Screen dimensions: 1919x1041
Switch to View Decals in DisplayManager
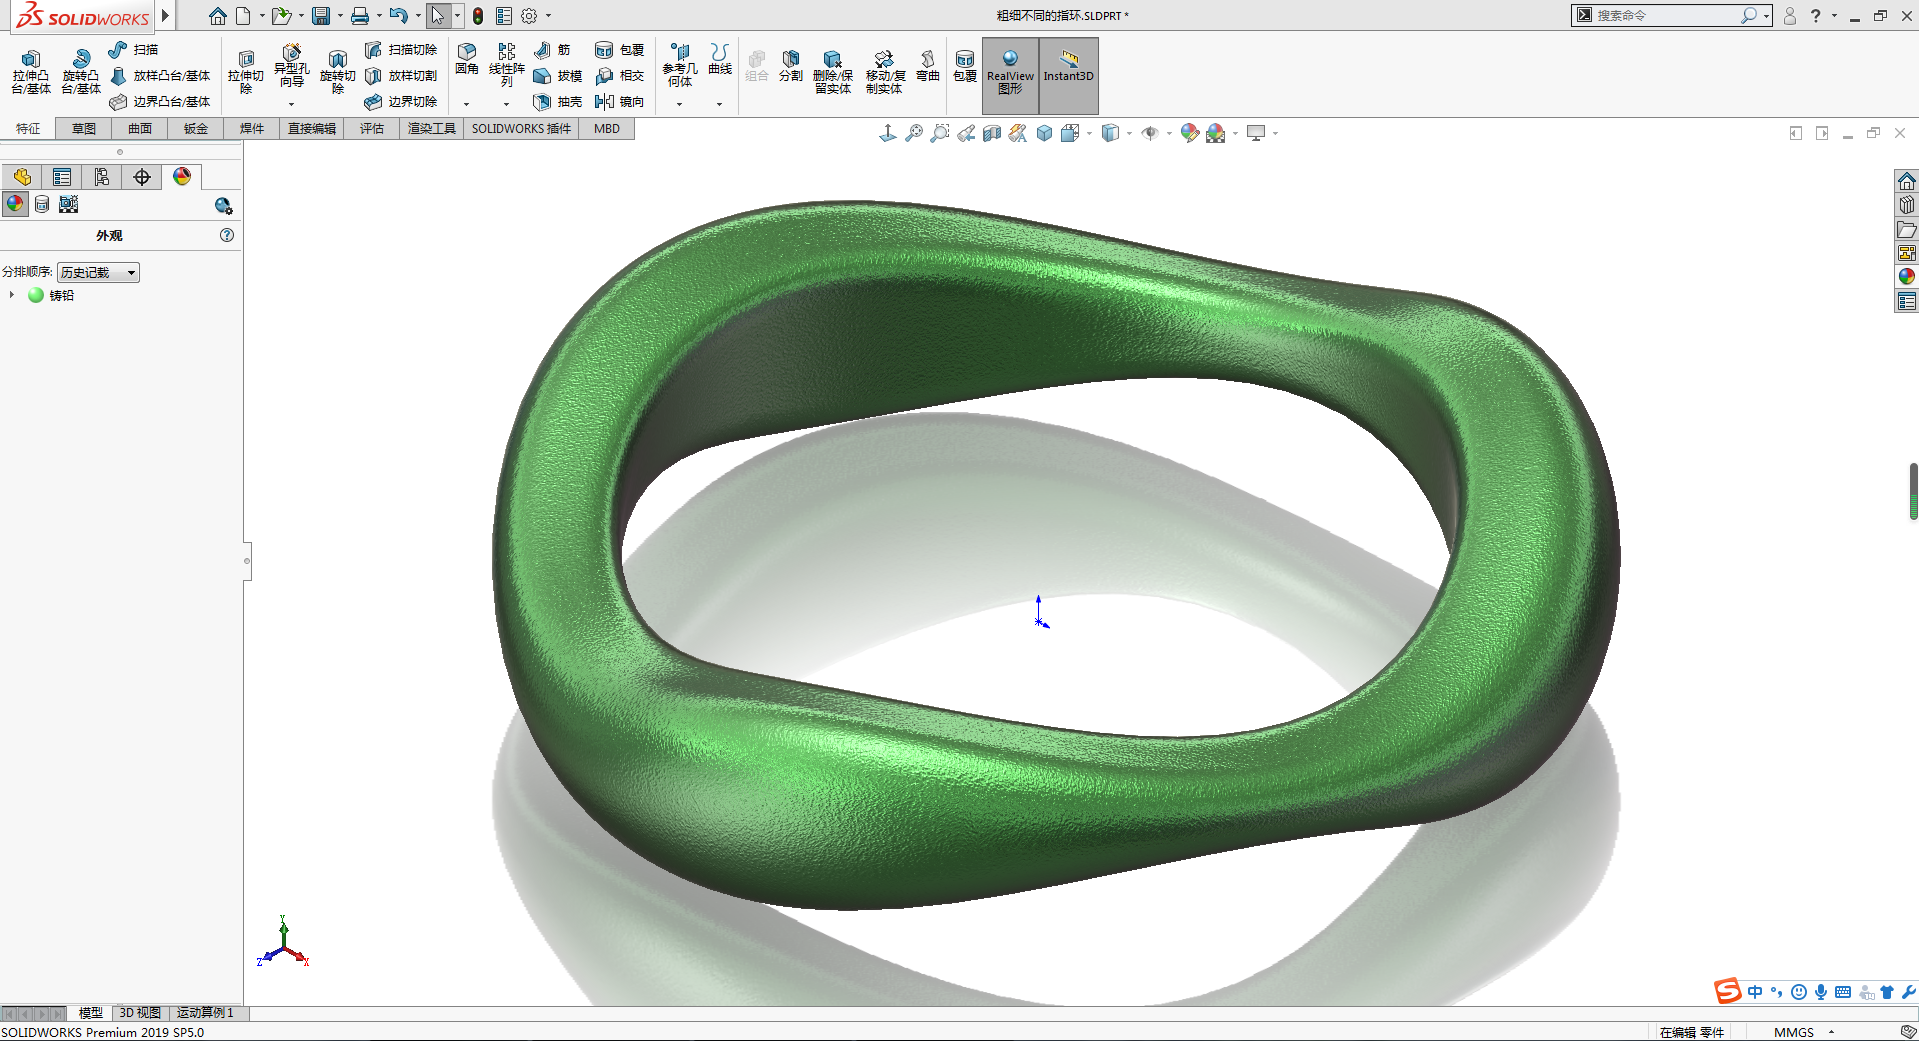(42, 204)
